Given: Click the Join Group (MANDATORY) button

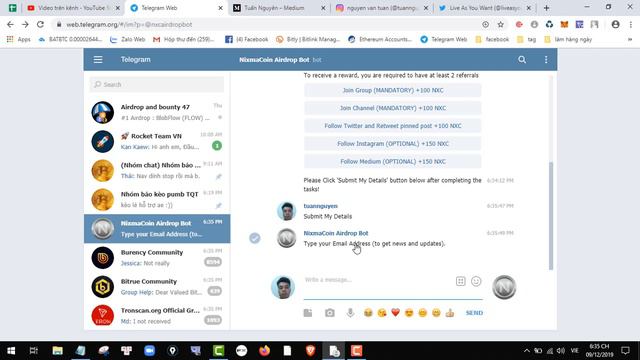Looking at the screenshot, I should pyautogui.click(x=393, y=90).
